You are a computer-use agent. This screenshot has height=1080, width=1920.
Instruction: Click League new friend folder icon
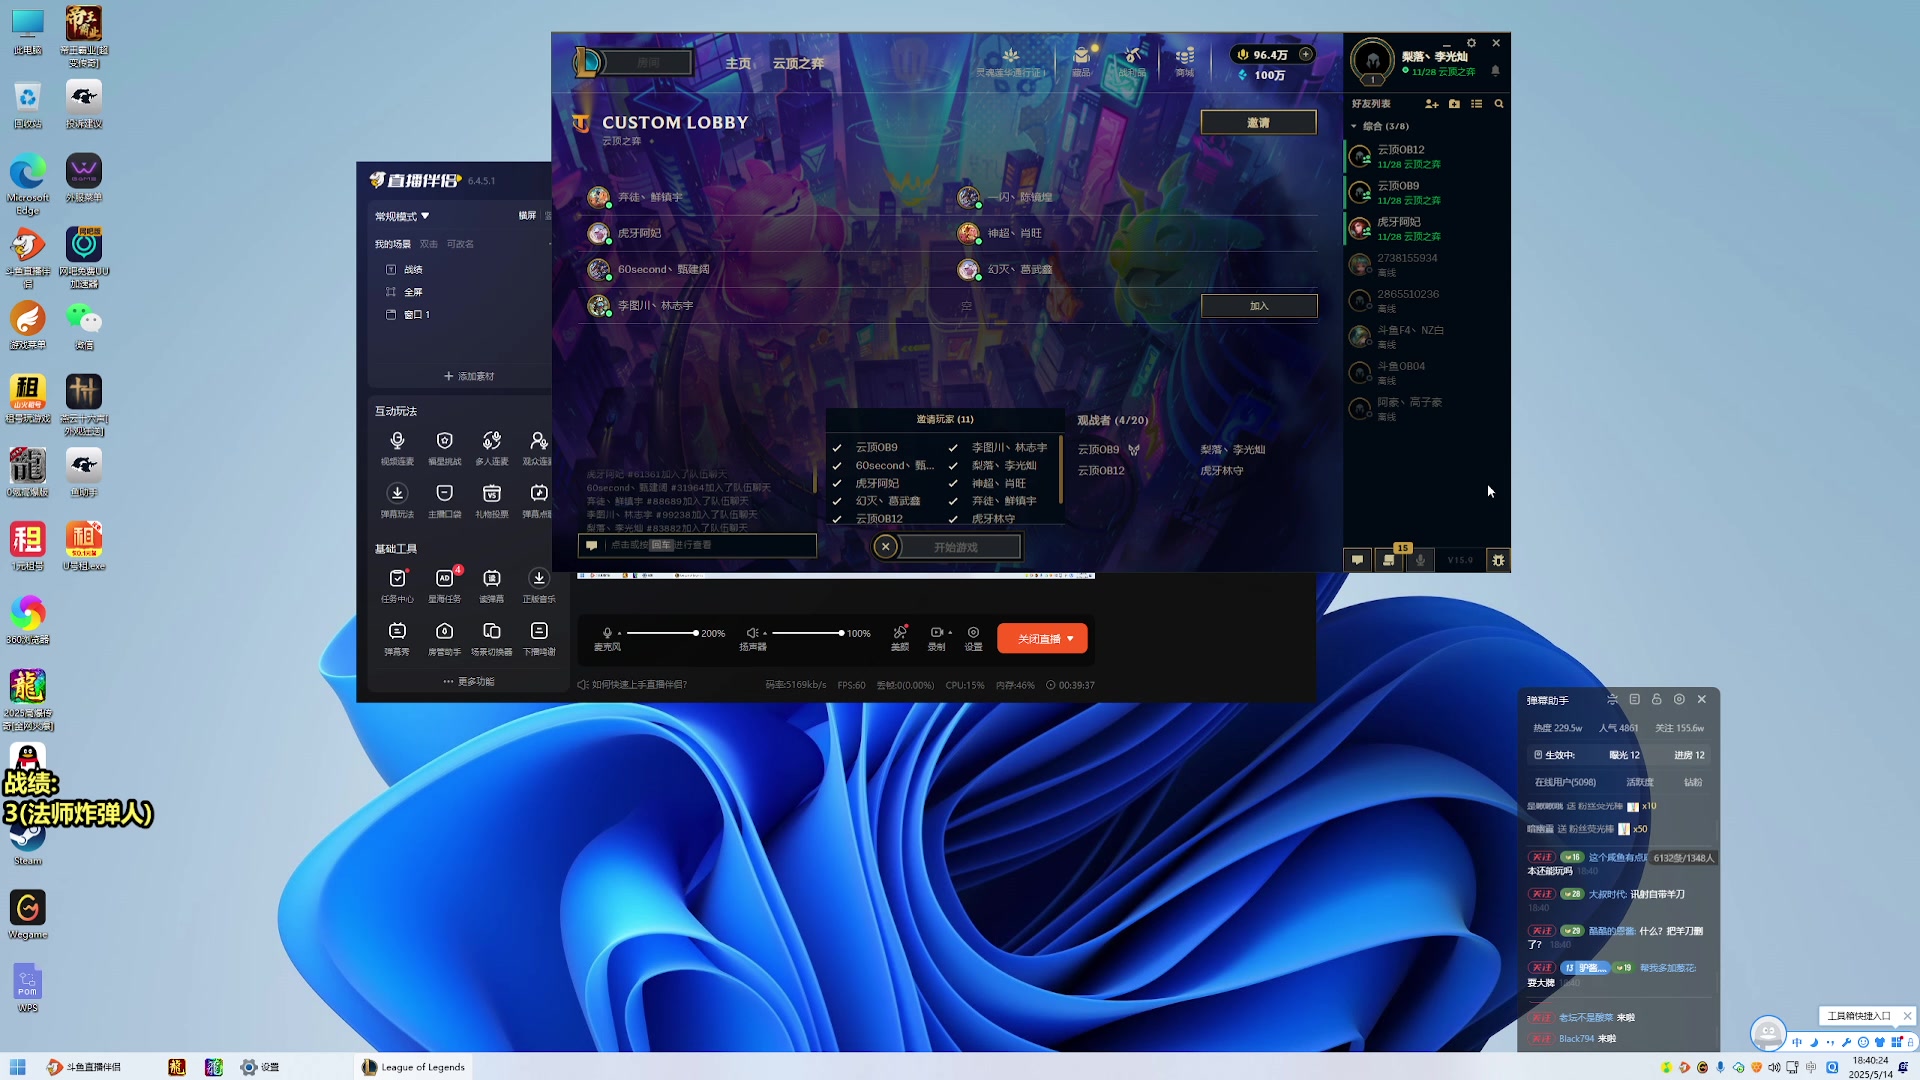pyautogui.click(x=1454, y=104)
